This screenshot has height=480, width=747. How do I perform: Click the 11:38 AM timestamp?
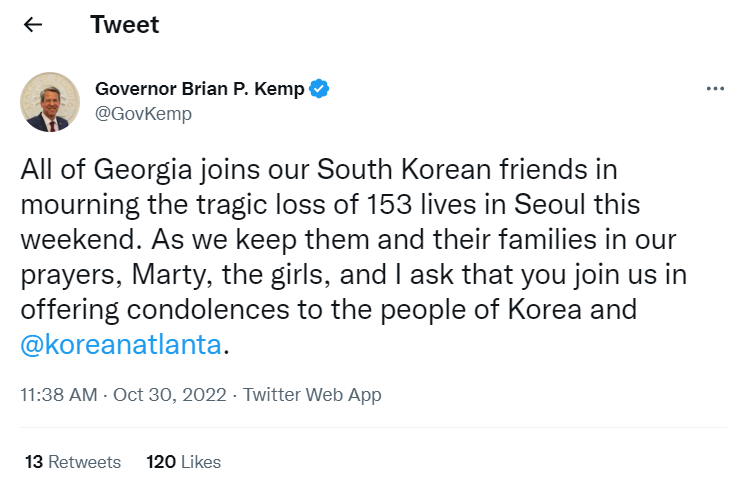point(58,394)
